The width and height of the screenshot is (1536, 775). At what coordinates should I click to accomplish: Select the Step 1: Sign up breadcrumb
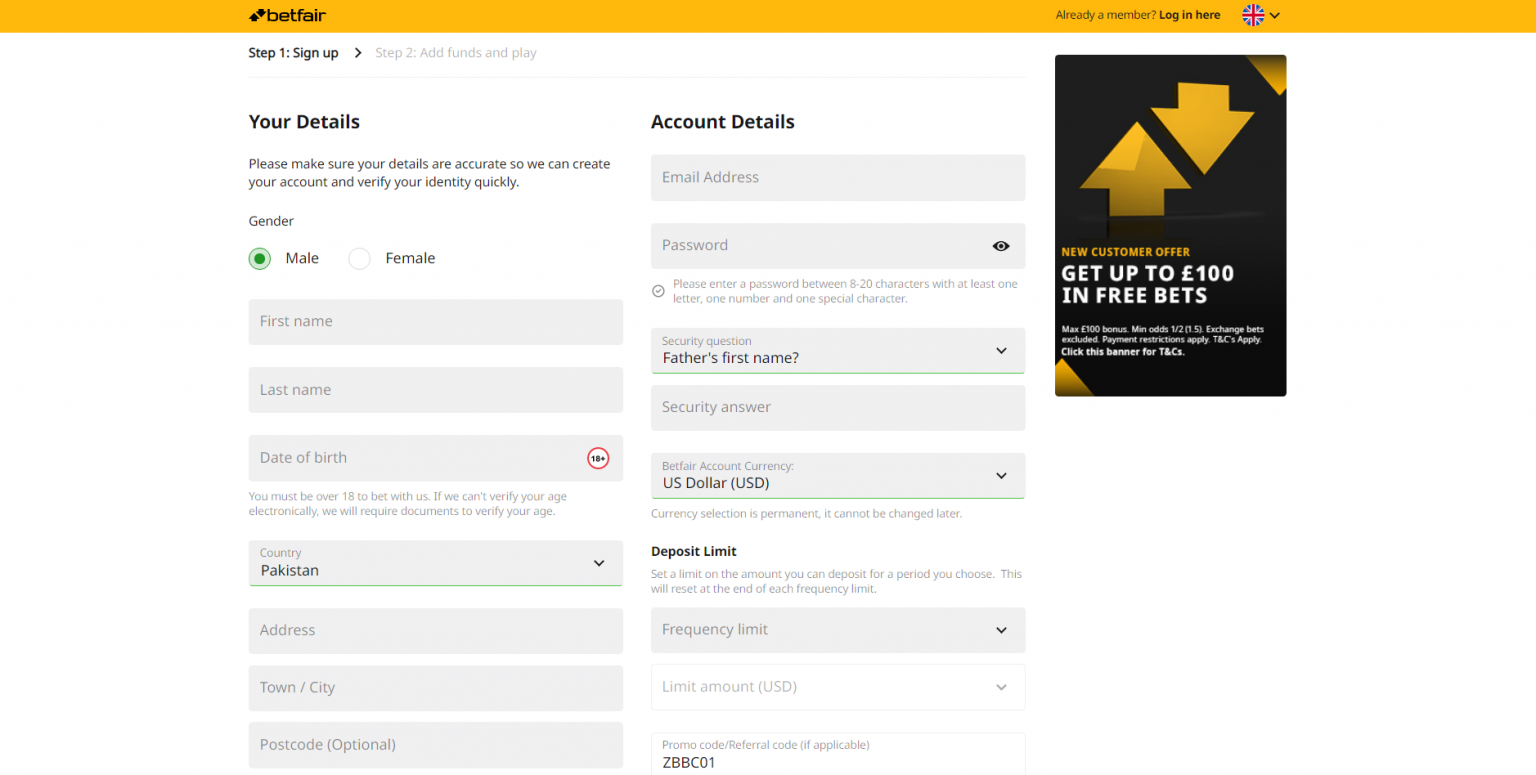click(293, 53)
